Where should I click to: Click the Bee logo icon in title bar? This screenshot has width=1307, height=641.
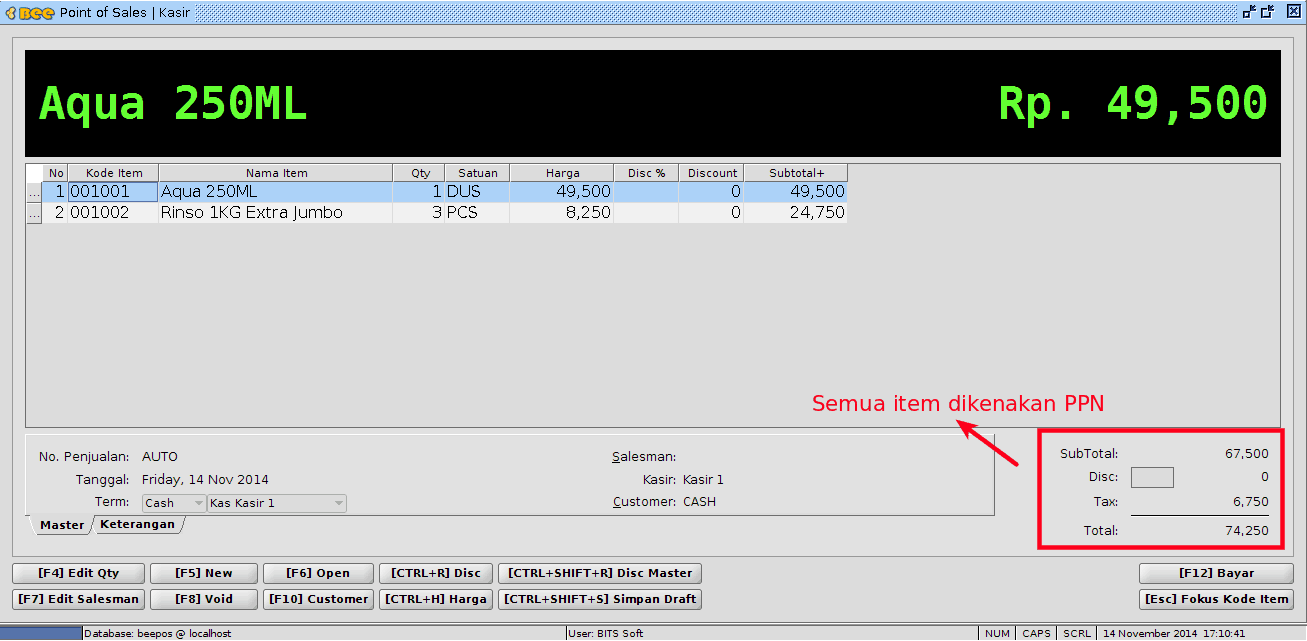coord(29,12)
